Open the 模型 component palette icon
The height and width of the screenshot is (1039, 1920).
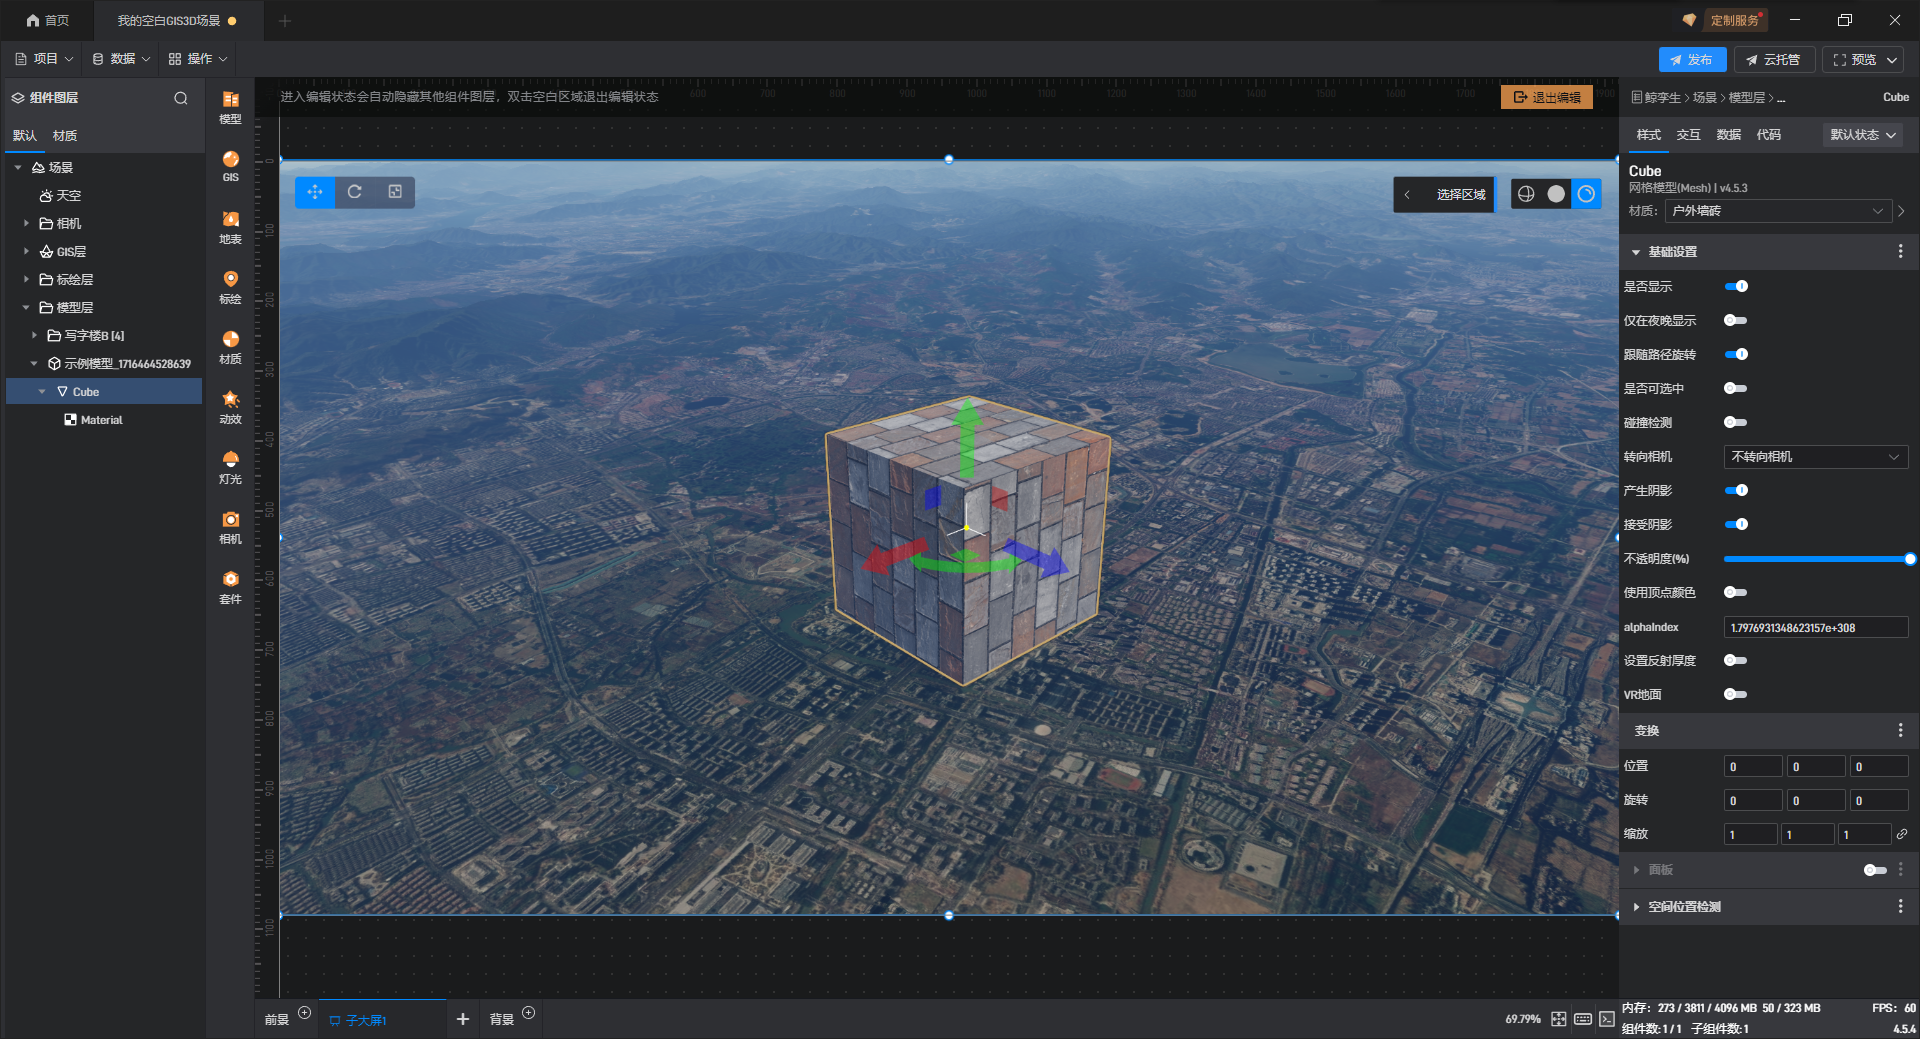click(230, 106)
